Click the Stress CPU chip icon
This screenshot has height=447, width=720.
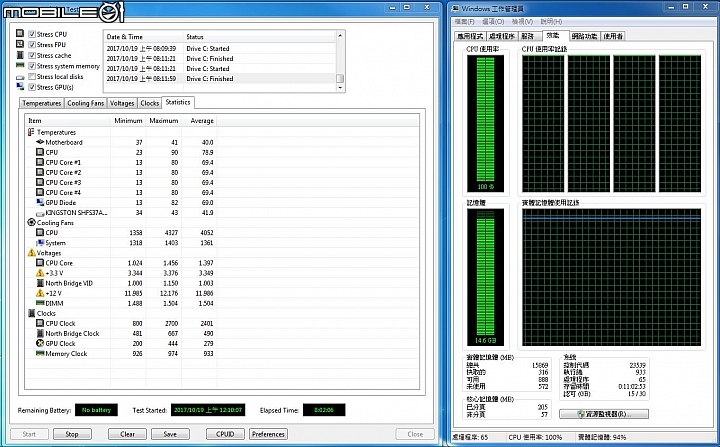click(x=20, y=34)
